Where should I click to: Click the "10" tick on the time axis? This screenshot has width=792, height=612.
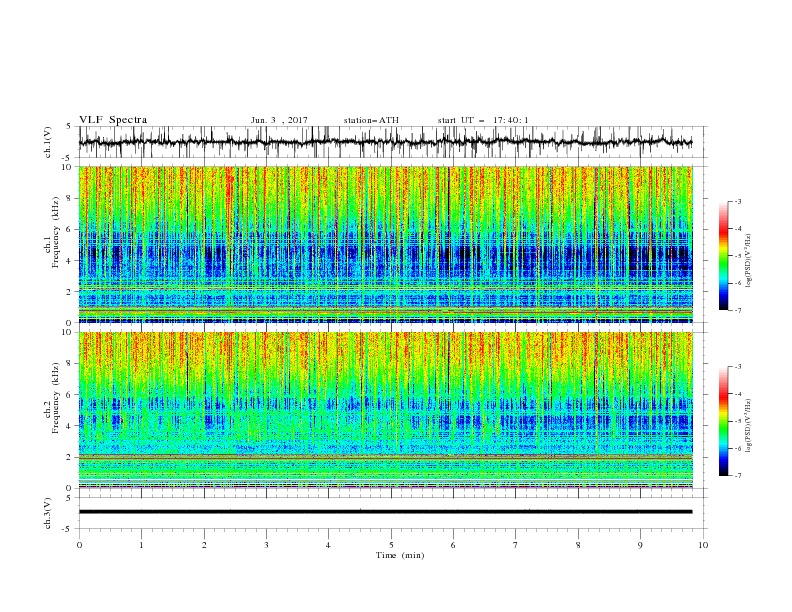[703, 545]
